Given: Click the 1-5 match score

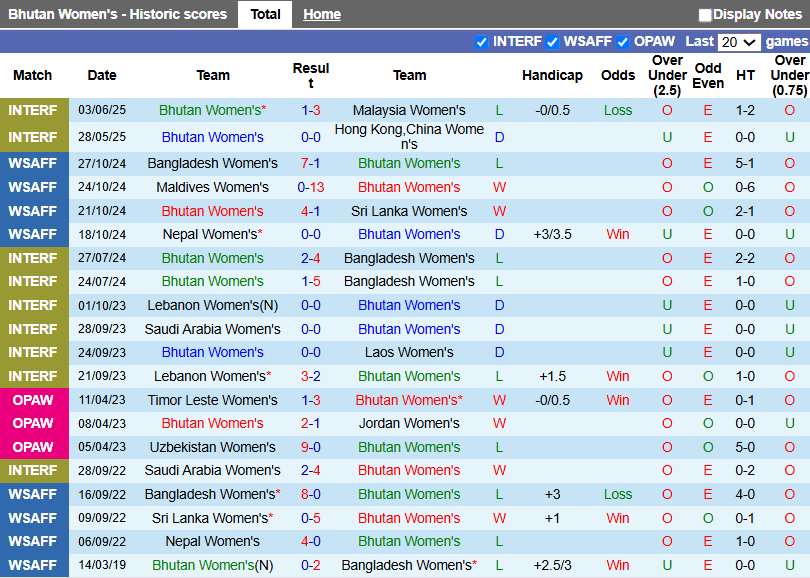Looking at the screenshot, I should [310, 282].
